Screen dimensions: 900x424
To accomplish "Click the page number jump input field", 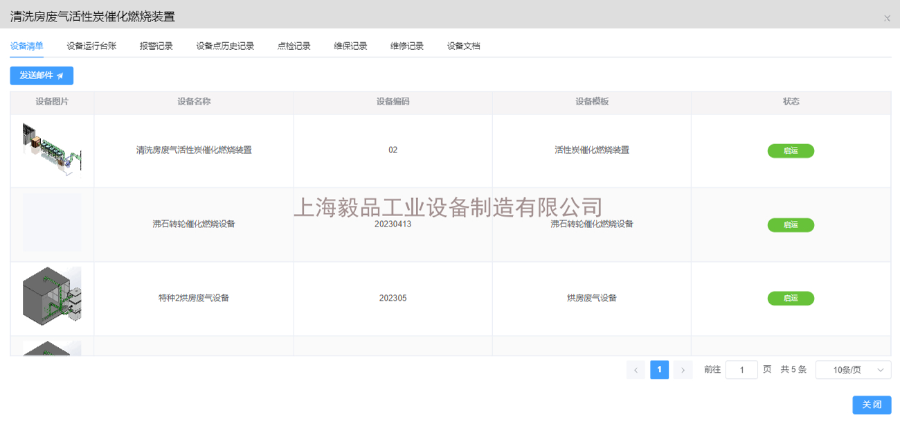I will 741,370.
